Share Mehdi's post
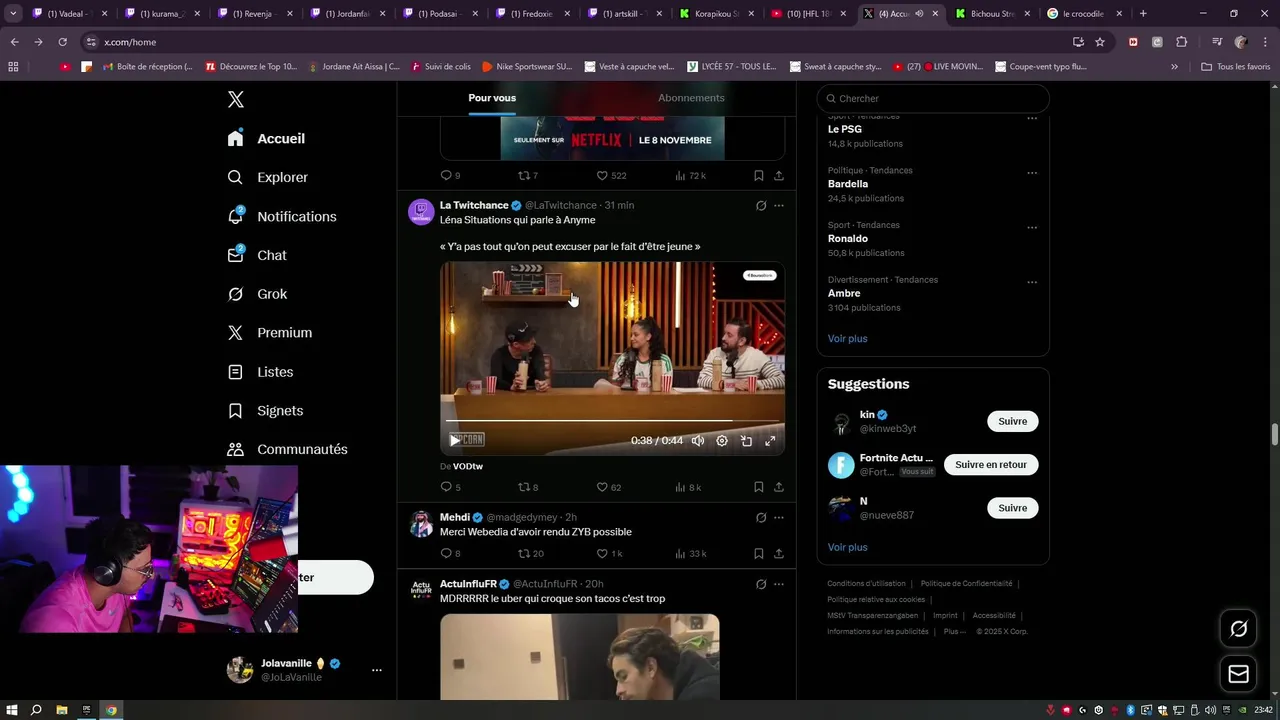This screenshot has height=720, width=1280. [779, 554]
